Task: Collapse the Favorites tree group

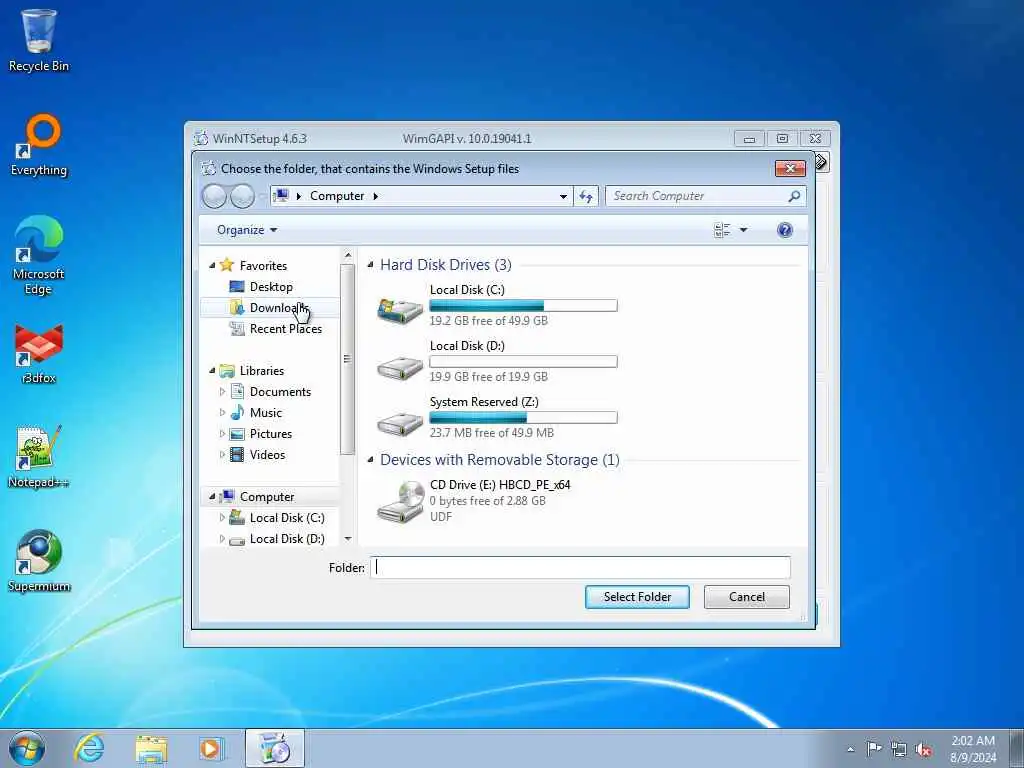Action: (212, 265)
